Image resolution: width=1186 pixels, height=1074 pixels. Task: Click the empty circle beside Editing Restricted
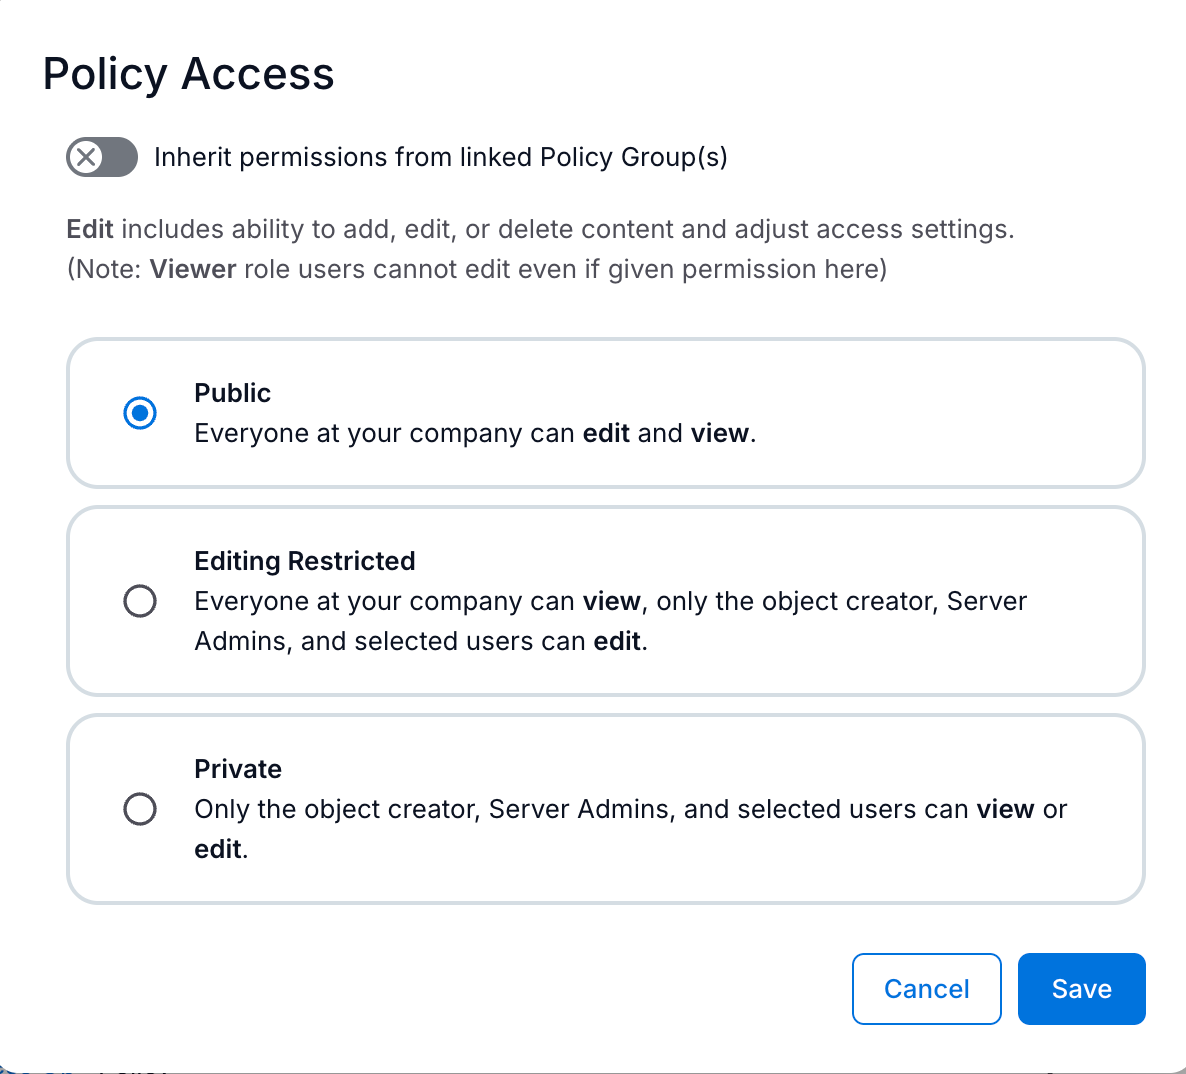pyautogui.click(x=140, y=600)
